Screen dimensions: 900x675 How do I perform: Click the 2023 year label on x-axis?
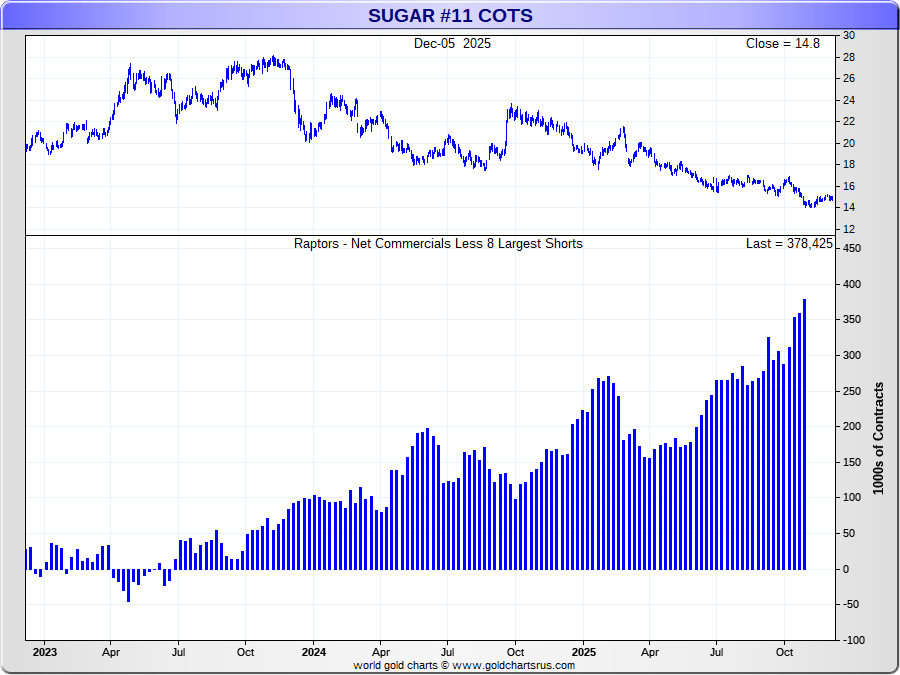pos(44,652)
